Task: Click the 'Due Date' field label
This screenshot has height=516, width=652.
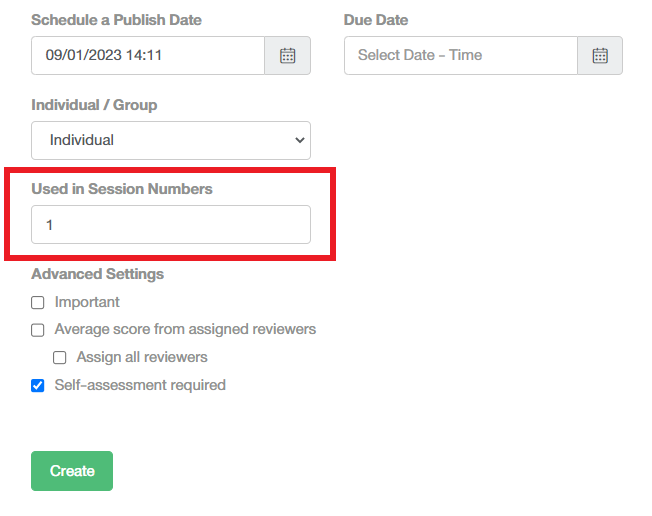Action: tap(376, 20)
